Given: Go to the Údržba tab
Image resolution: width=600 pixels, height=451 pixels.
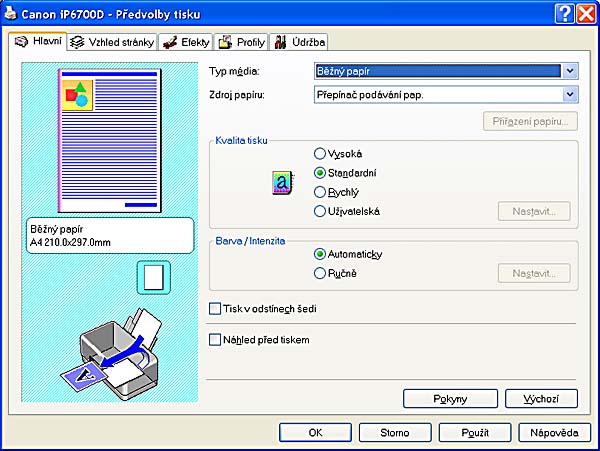Looking at the screenshot, I should click(300, 42).
